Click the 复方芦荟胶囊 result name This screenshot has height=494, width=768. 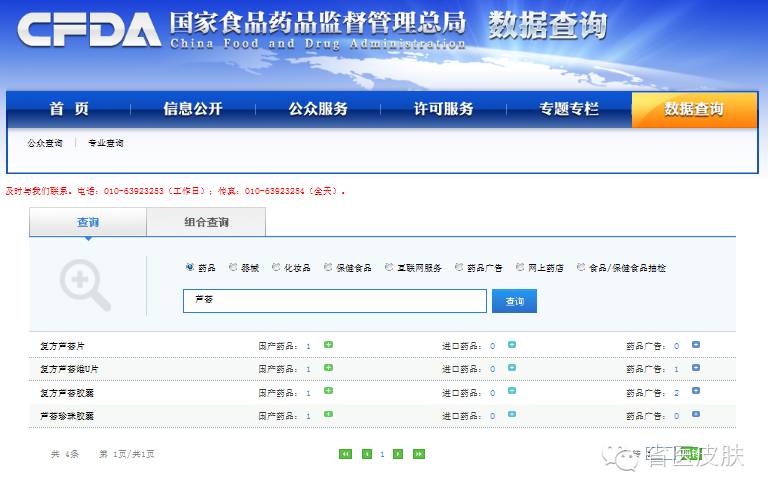tap(67, 393)
